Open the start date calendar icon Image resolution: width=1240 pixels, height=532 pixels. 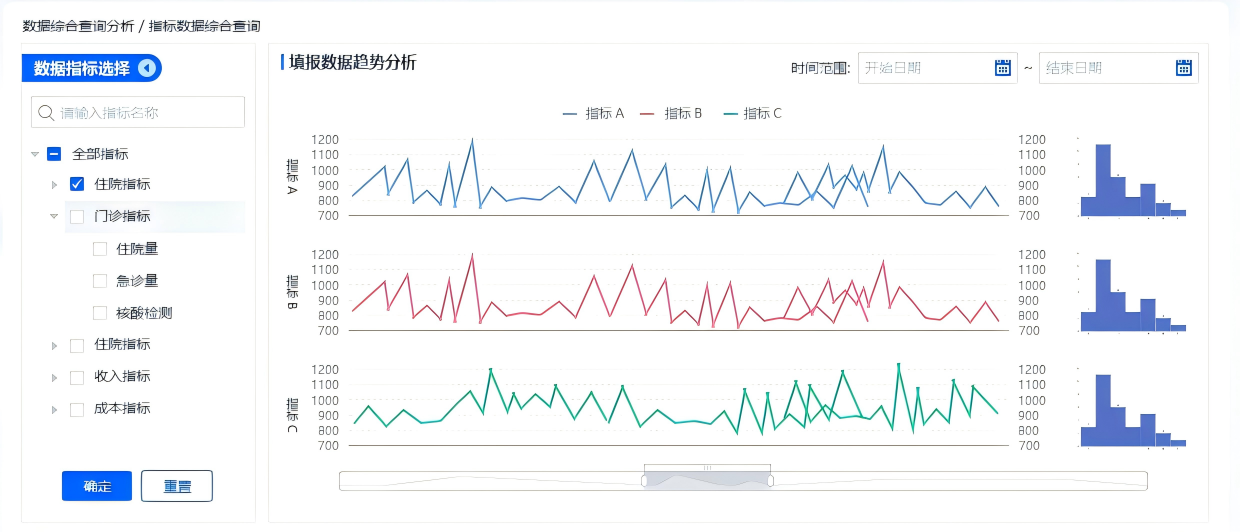(x=1003, y=68)
